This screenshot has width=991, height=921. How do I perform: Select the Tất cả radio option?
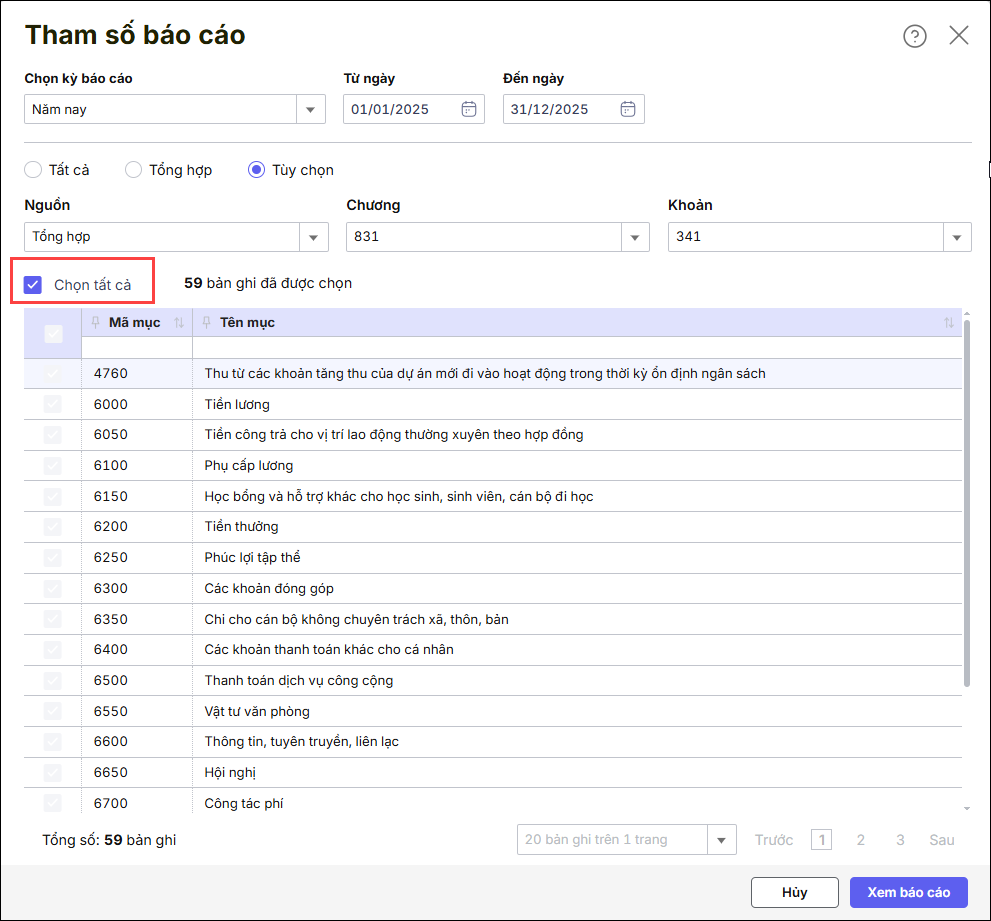tap(33, 170)
